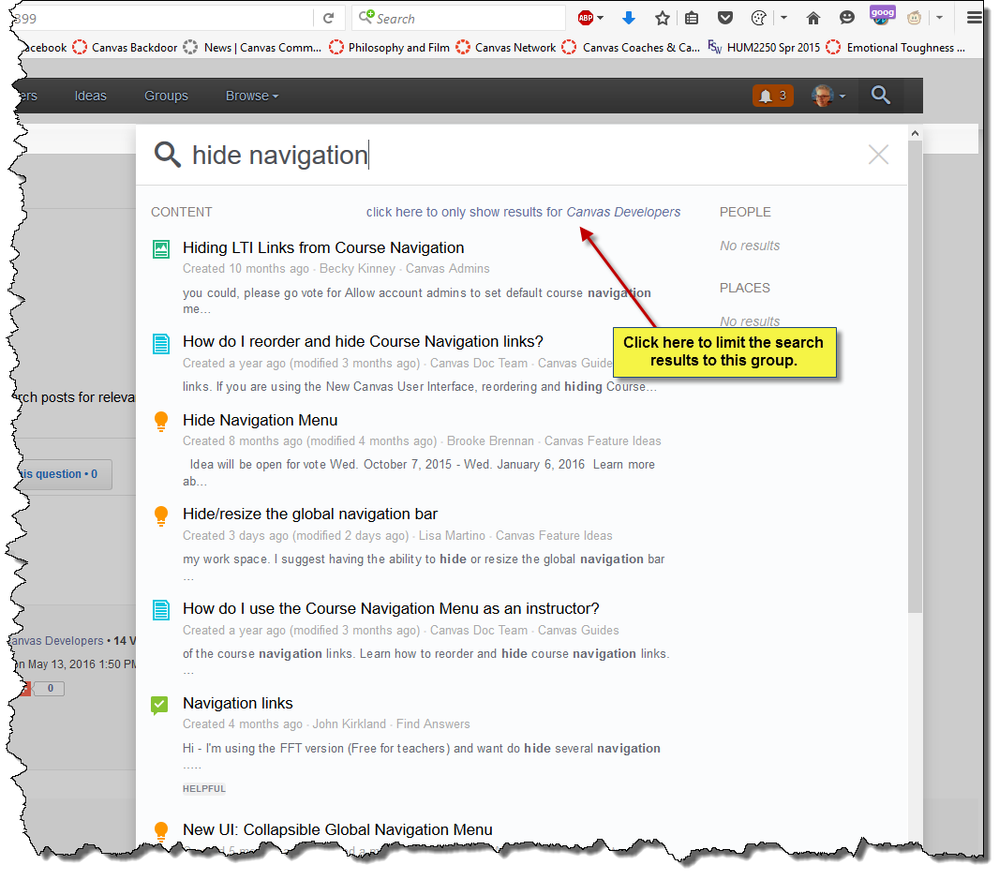
Task: Click the Pocket icon in the toolbar
Action: tap(726, 18)
